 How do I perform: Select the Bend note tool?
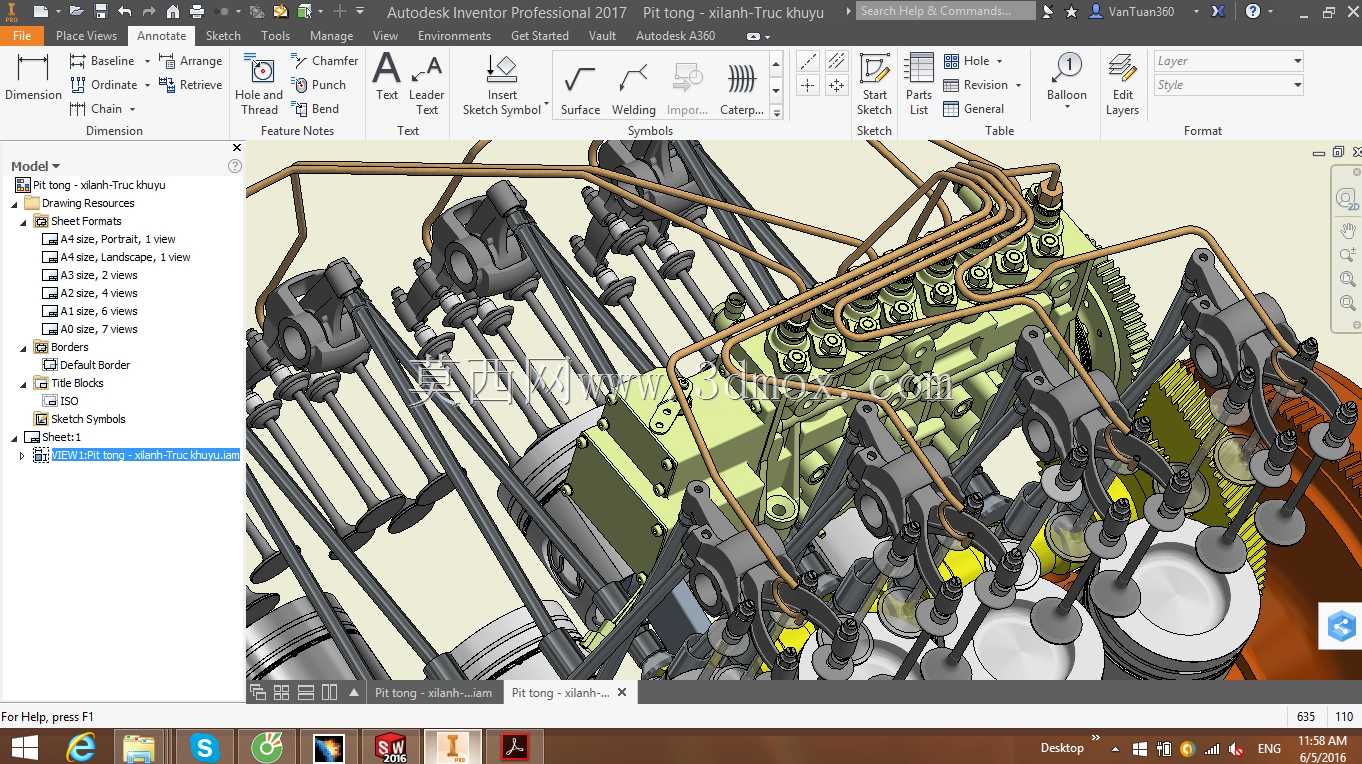pyautogui.click(x=315, y=109)
